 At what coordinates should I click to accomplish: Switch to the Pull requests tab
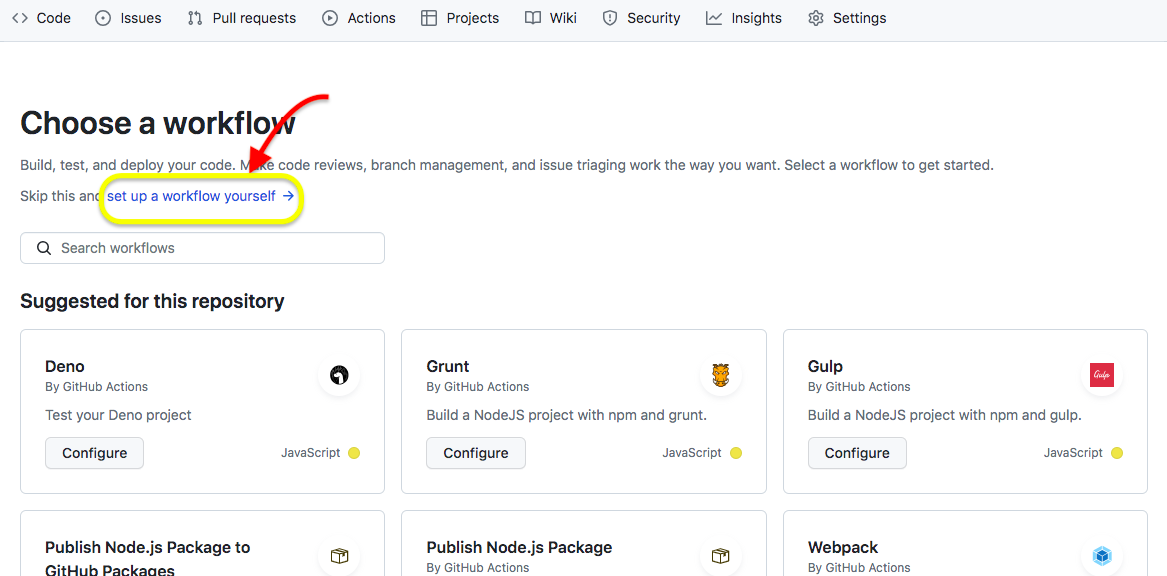pyautogui.click(x=241, y=18)
